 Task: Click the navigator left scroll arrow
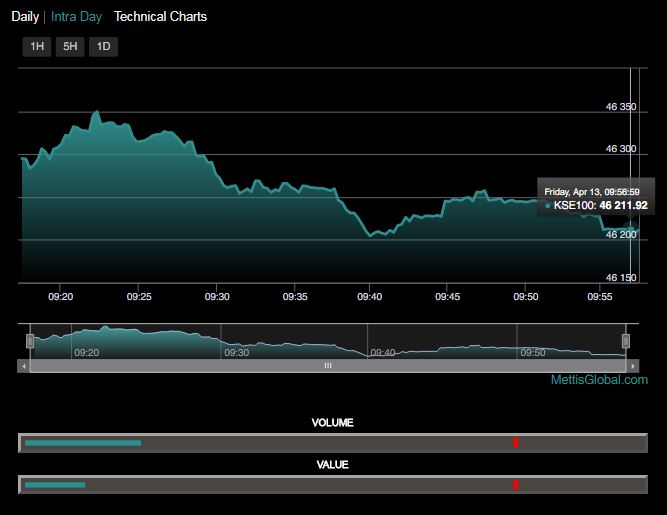click(24, 366)
